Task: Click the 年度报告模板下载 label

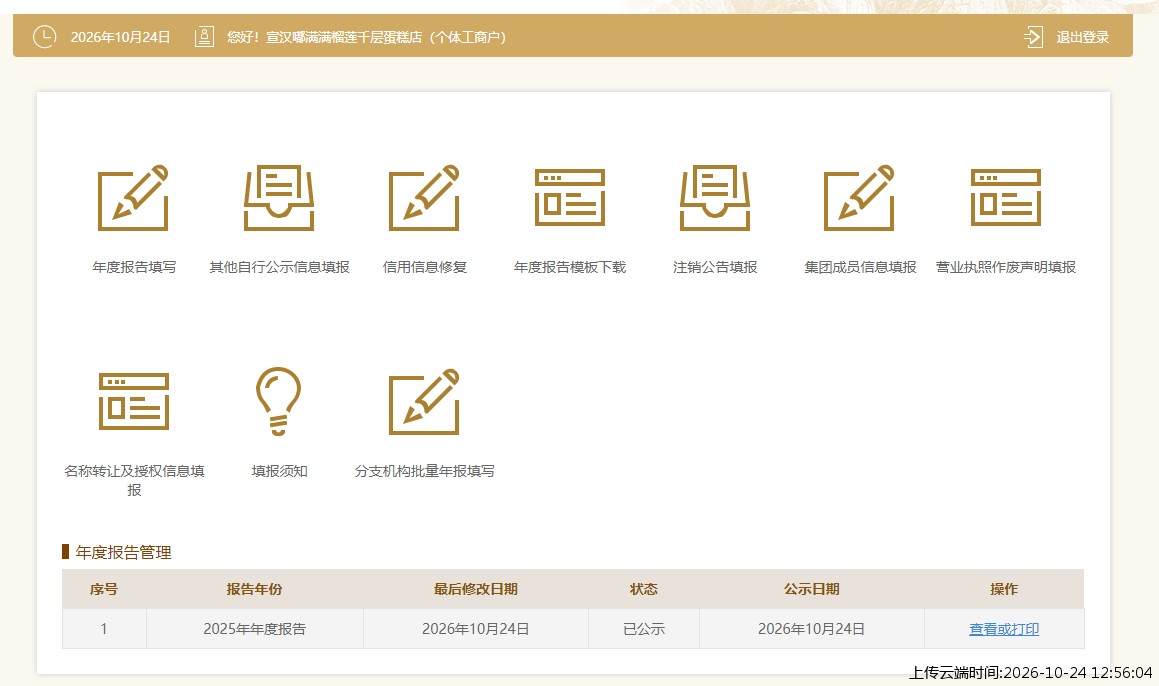Action: [570, 267]
